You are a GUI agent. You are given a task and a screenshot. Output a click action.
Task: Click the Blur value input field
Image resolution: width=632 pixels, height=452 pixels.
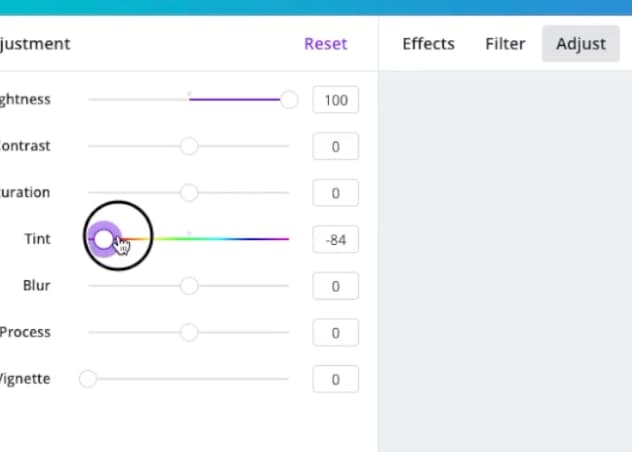pyautogui.click(x=335, y=286)
